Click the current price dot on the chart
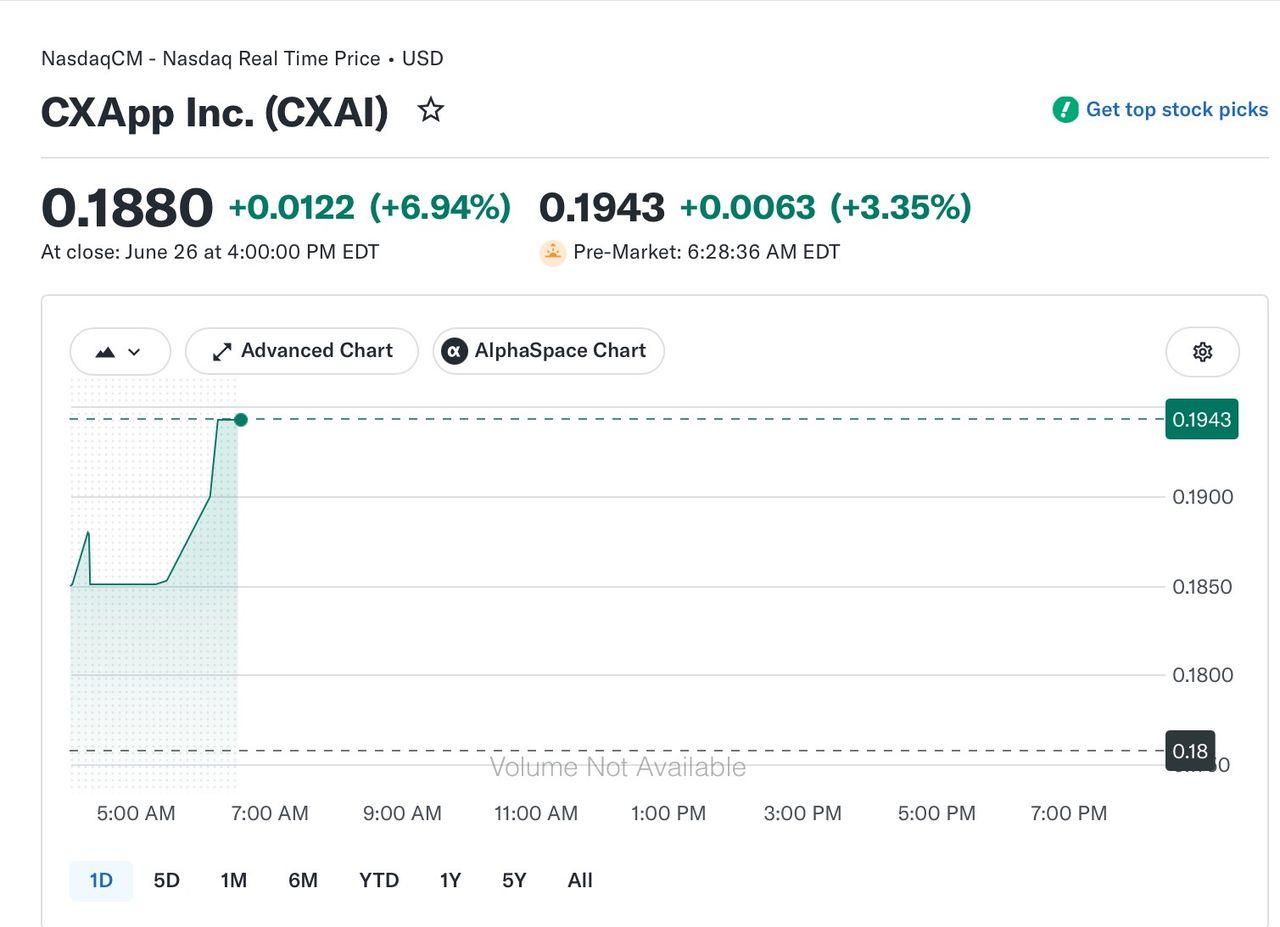This screenshot has height=927, width=1280. click(x=241, y=420)
